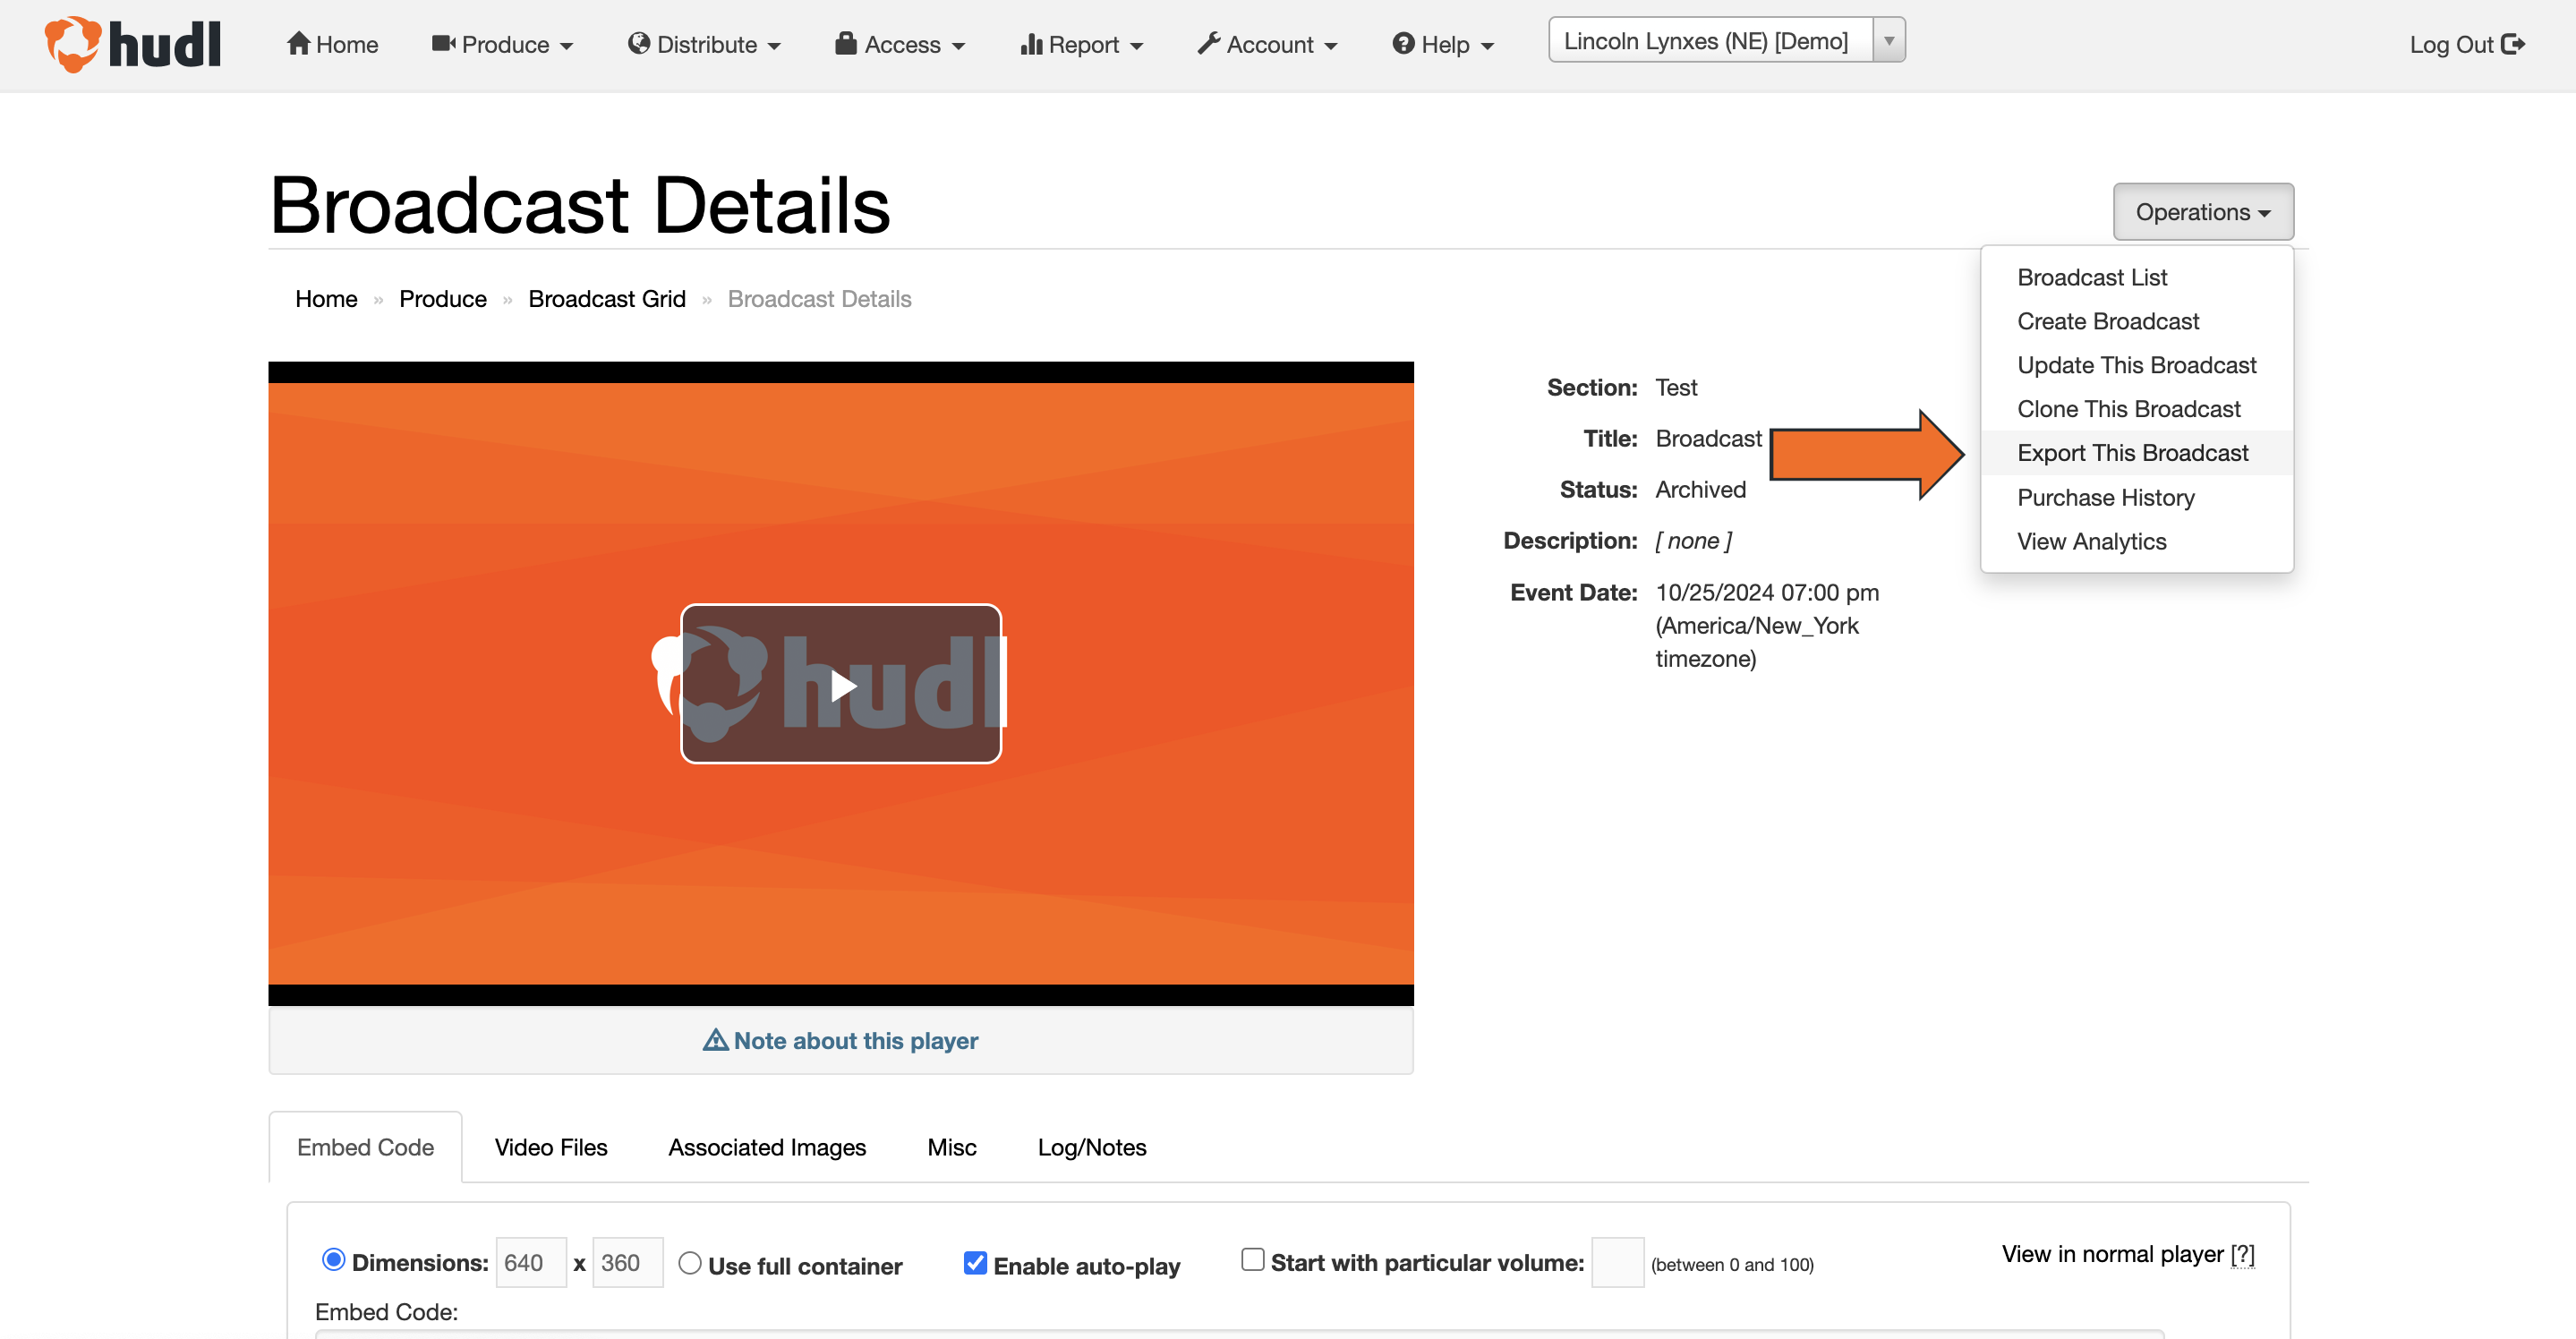Click the width dimension input showing 640
Screen dimensions: 2576x1339
[529, 1262]
